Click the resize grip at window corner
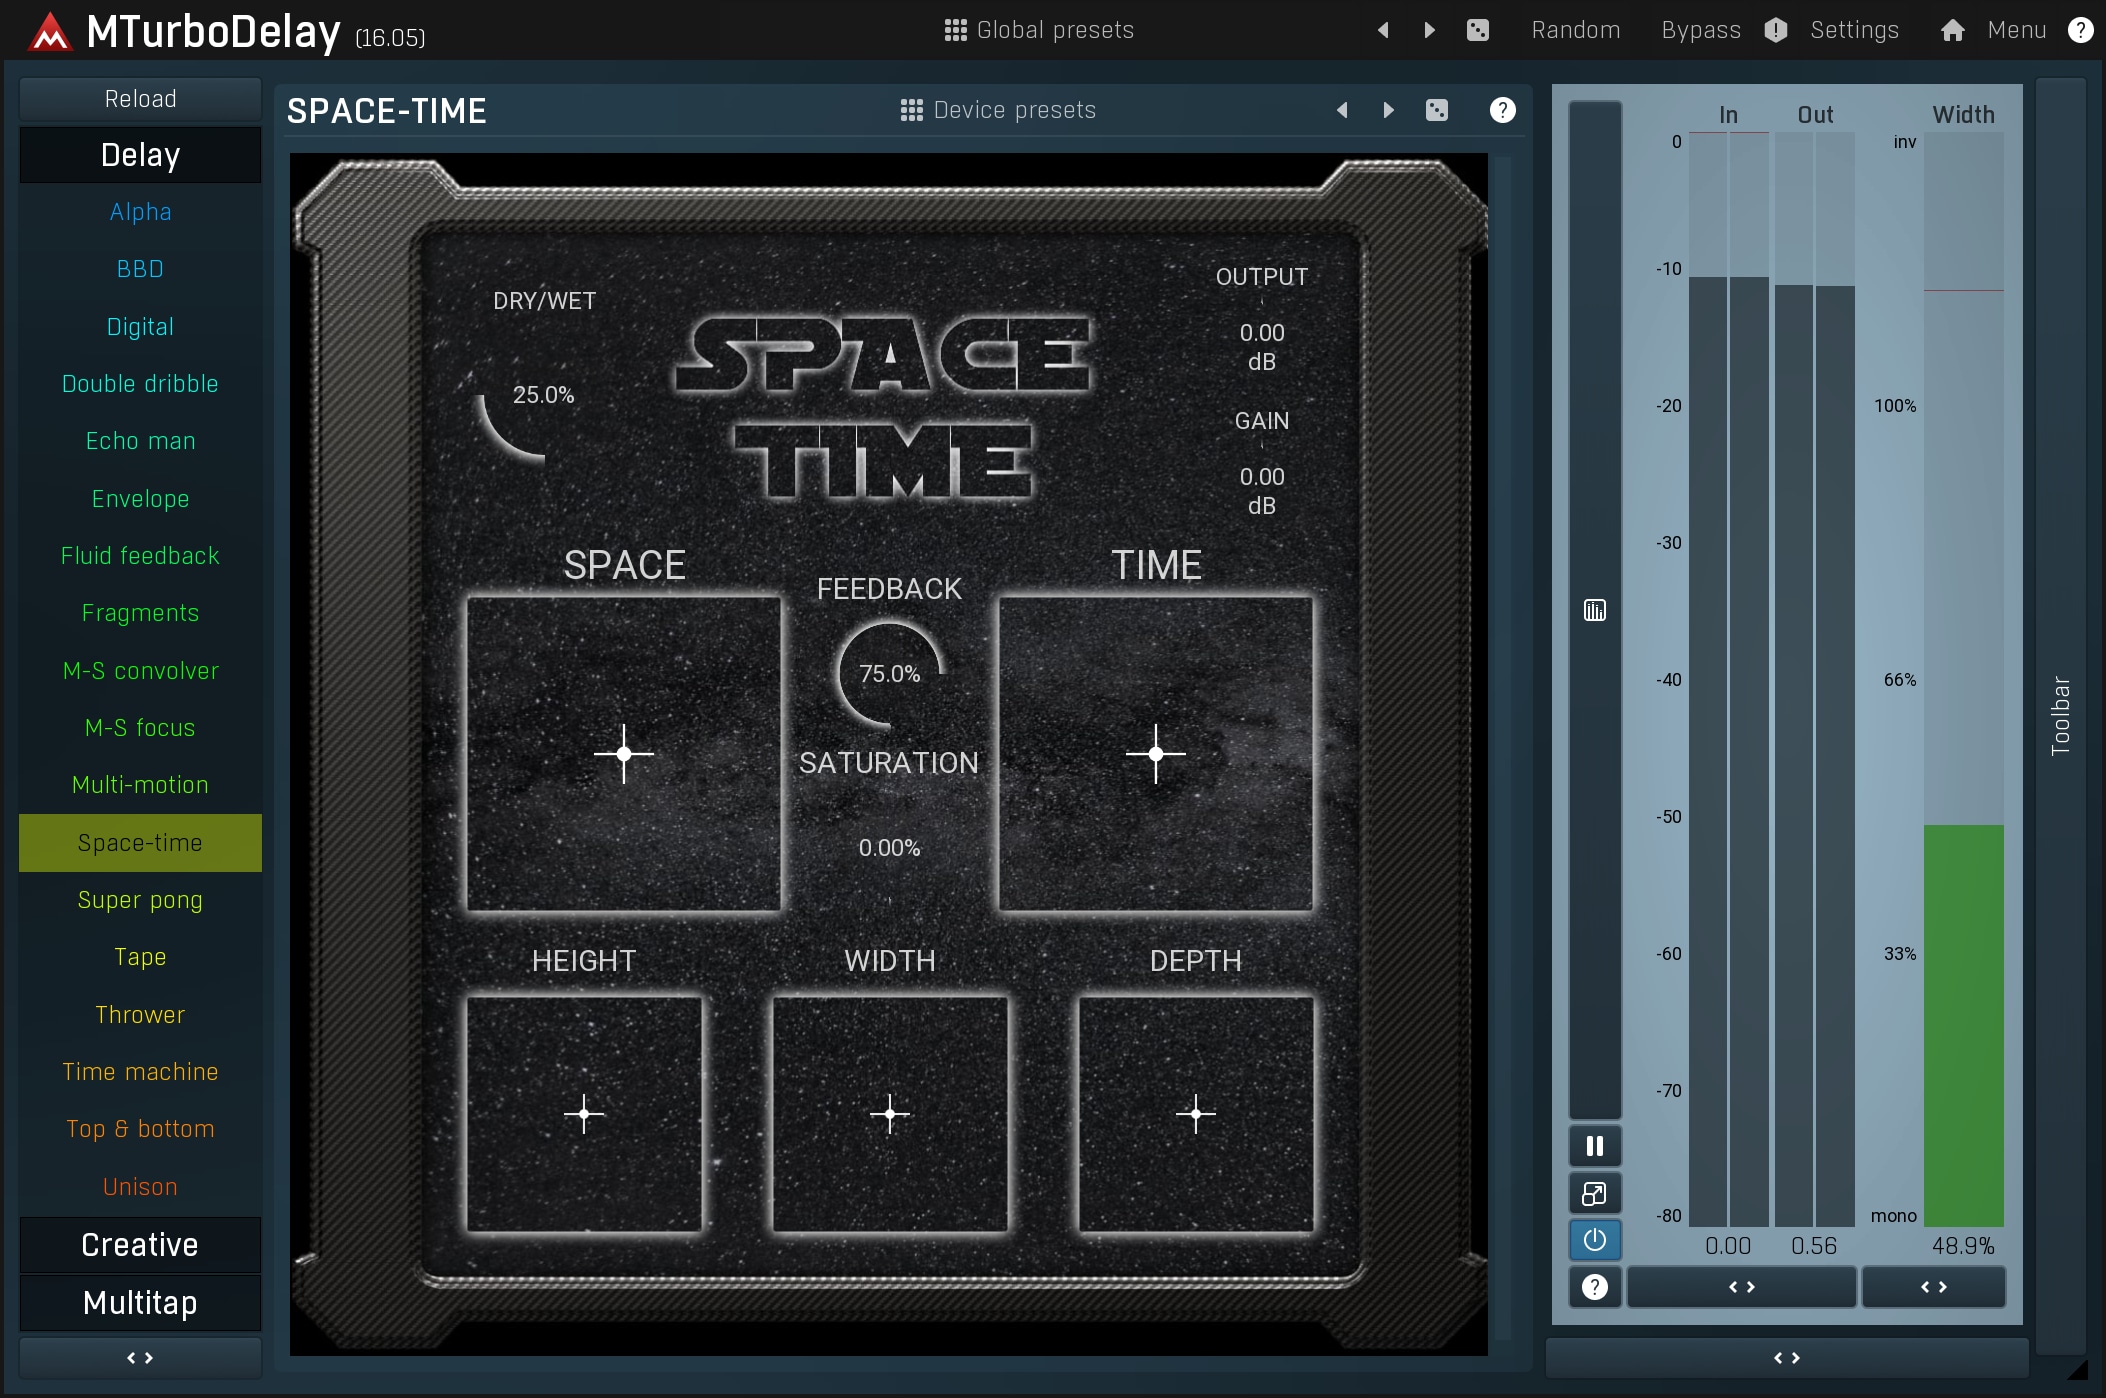The width and height of the screenshot is (2106, 1398). click(x=2078, y=1370)
